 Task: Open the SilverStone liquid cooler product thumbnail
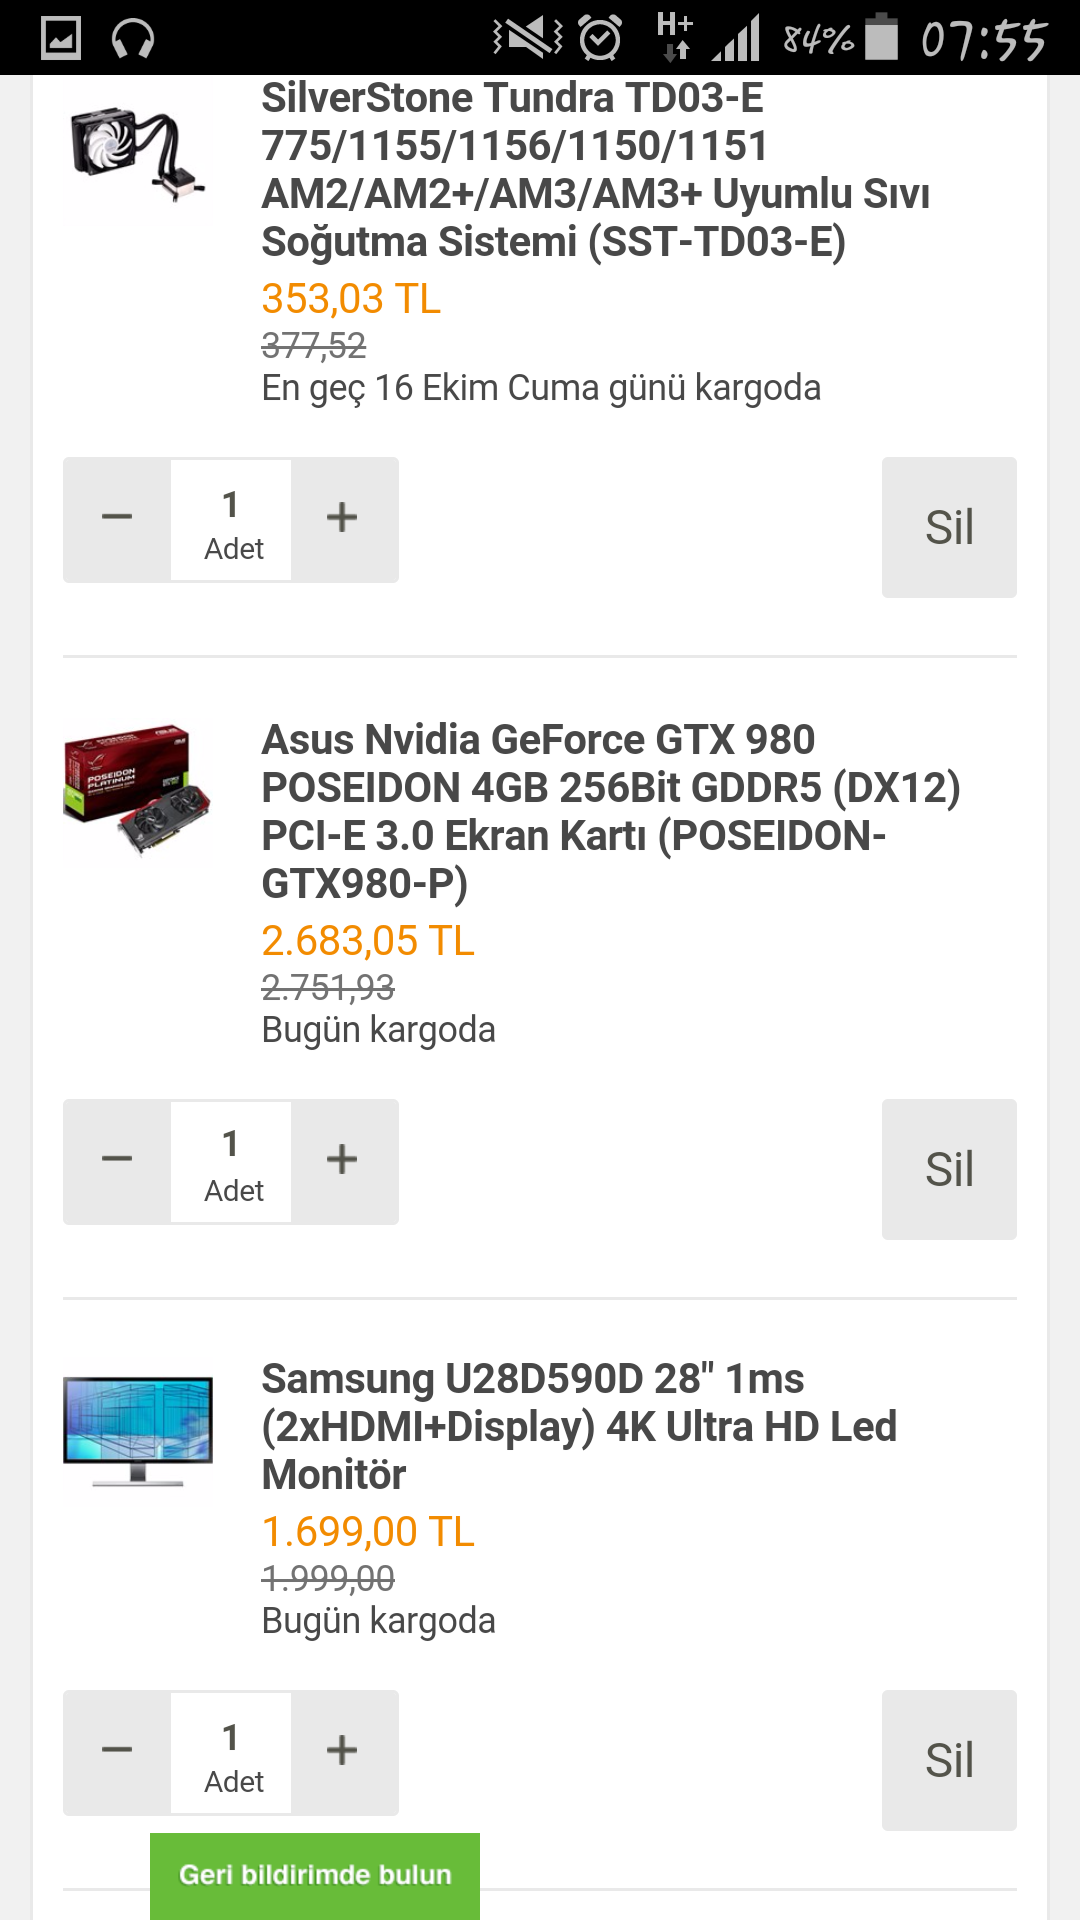point(138,150)
